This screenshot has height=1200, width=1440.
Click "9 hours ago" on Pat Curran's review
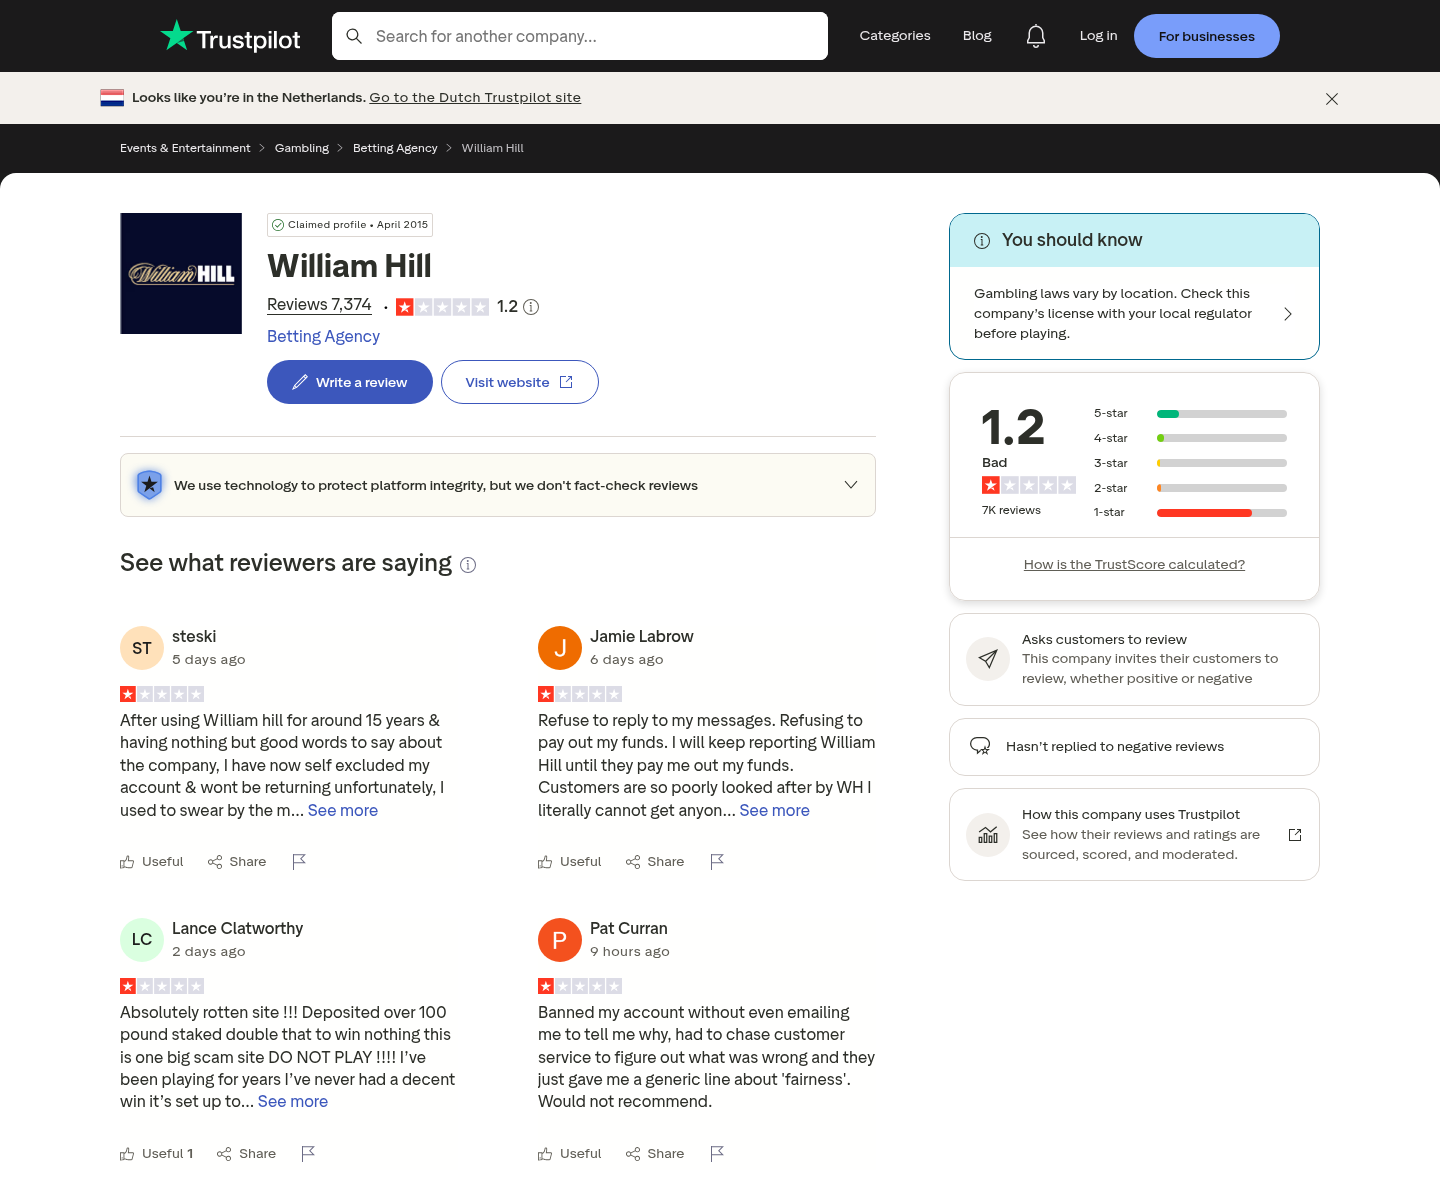(x=630, y=952)
